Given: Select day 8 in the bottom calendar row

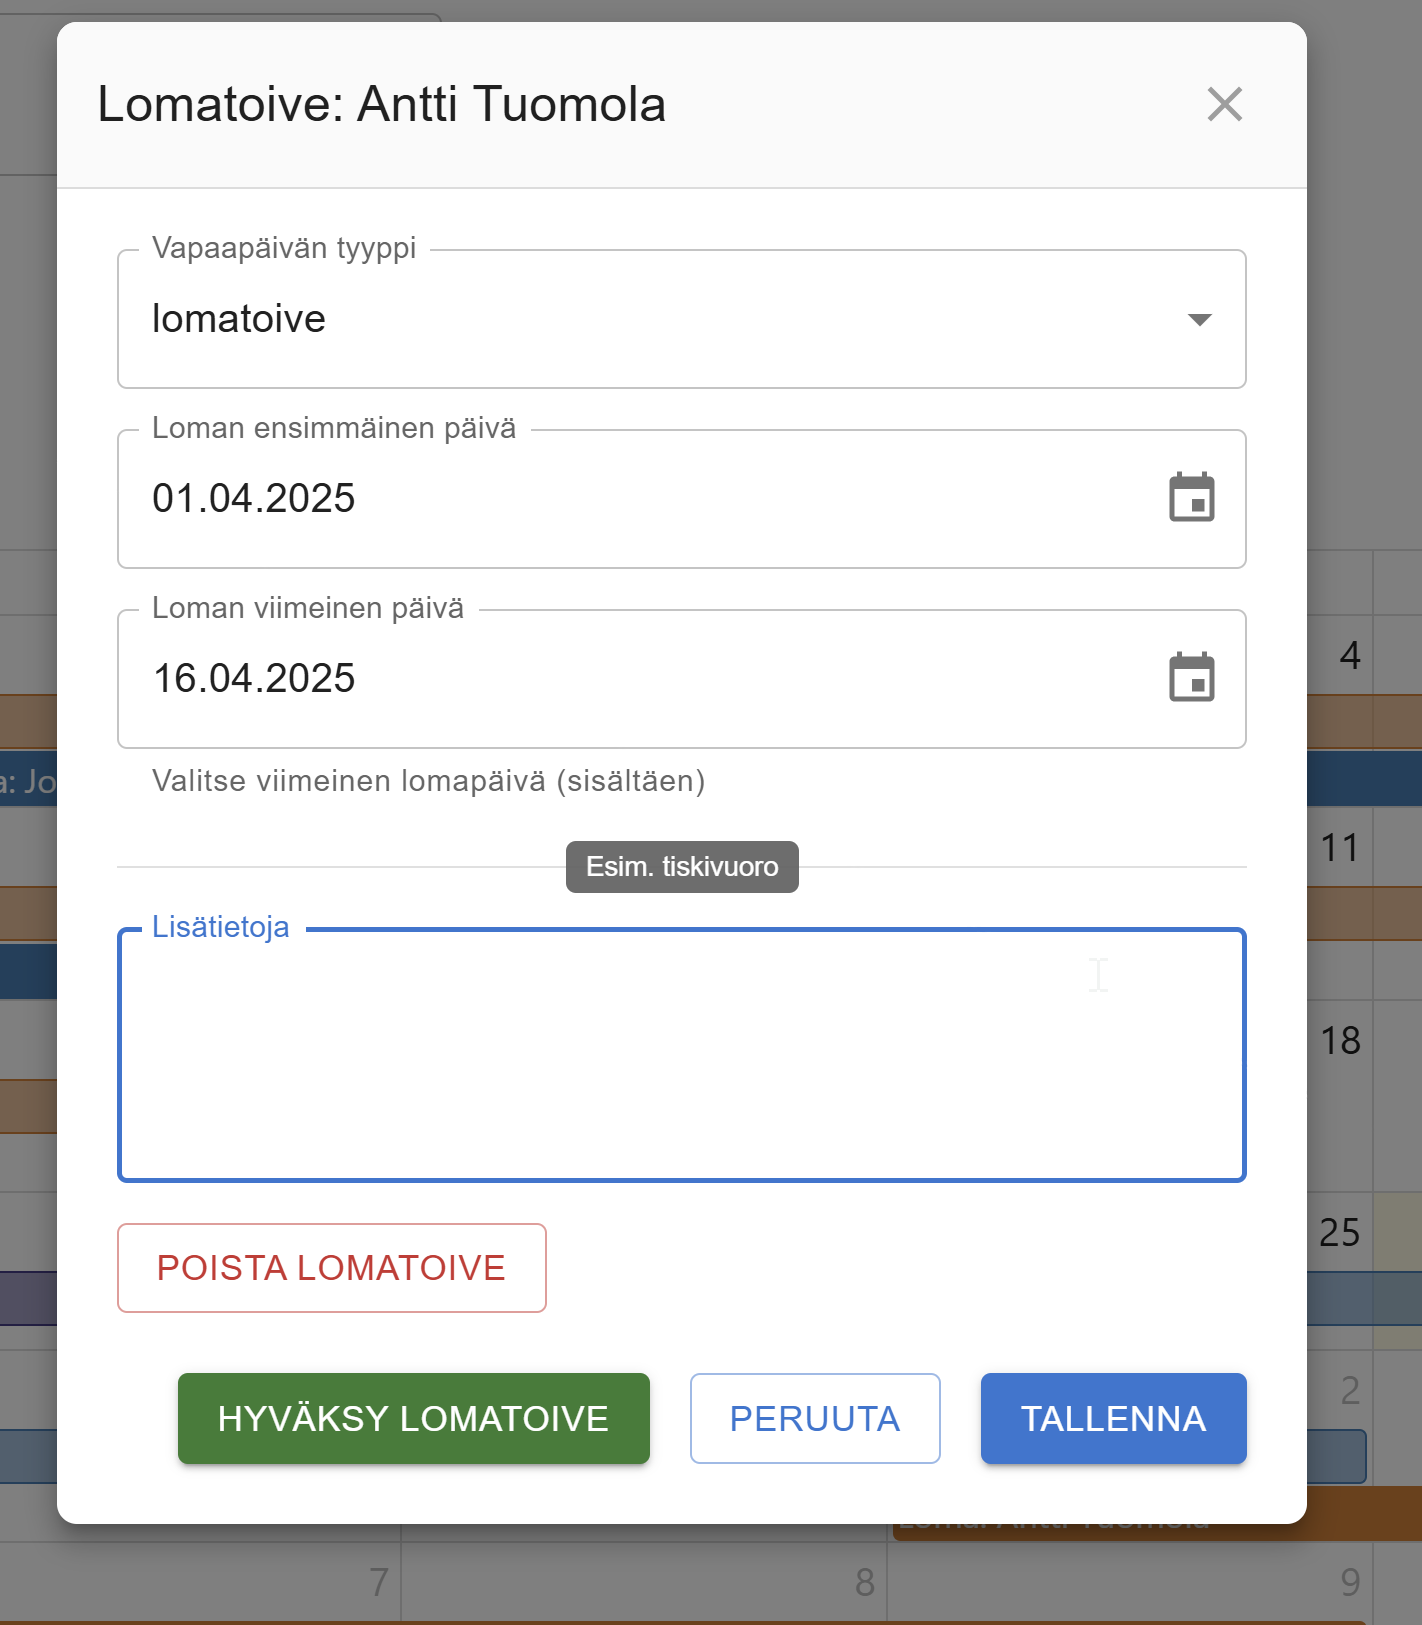Looking at the screenshot, I should click(865, 1583).
